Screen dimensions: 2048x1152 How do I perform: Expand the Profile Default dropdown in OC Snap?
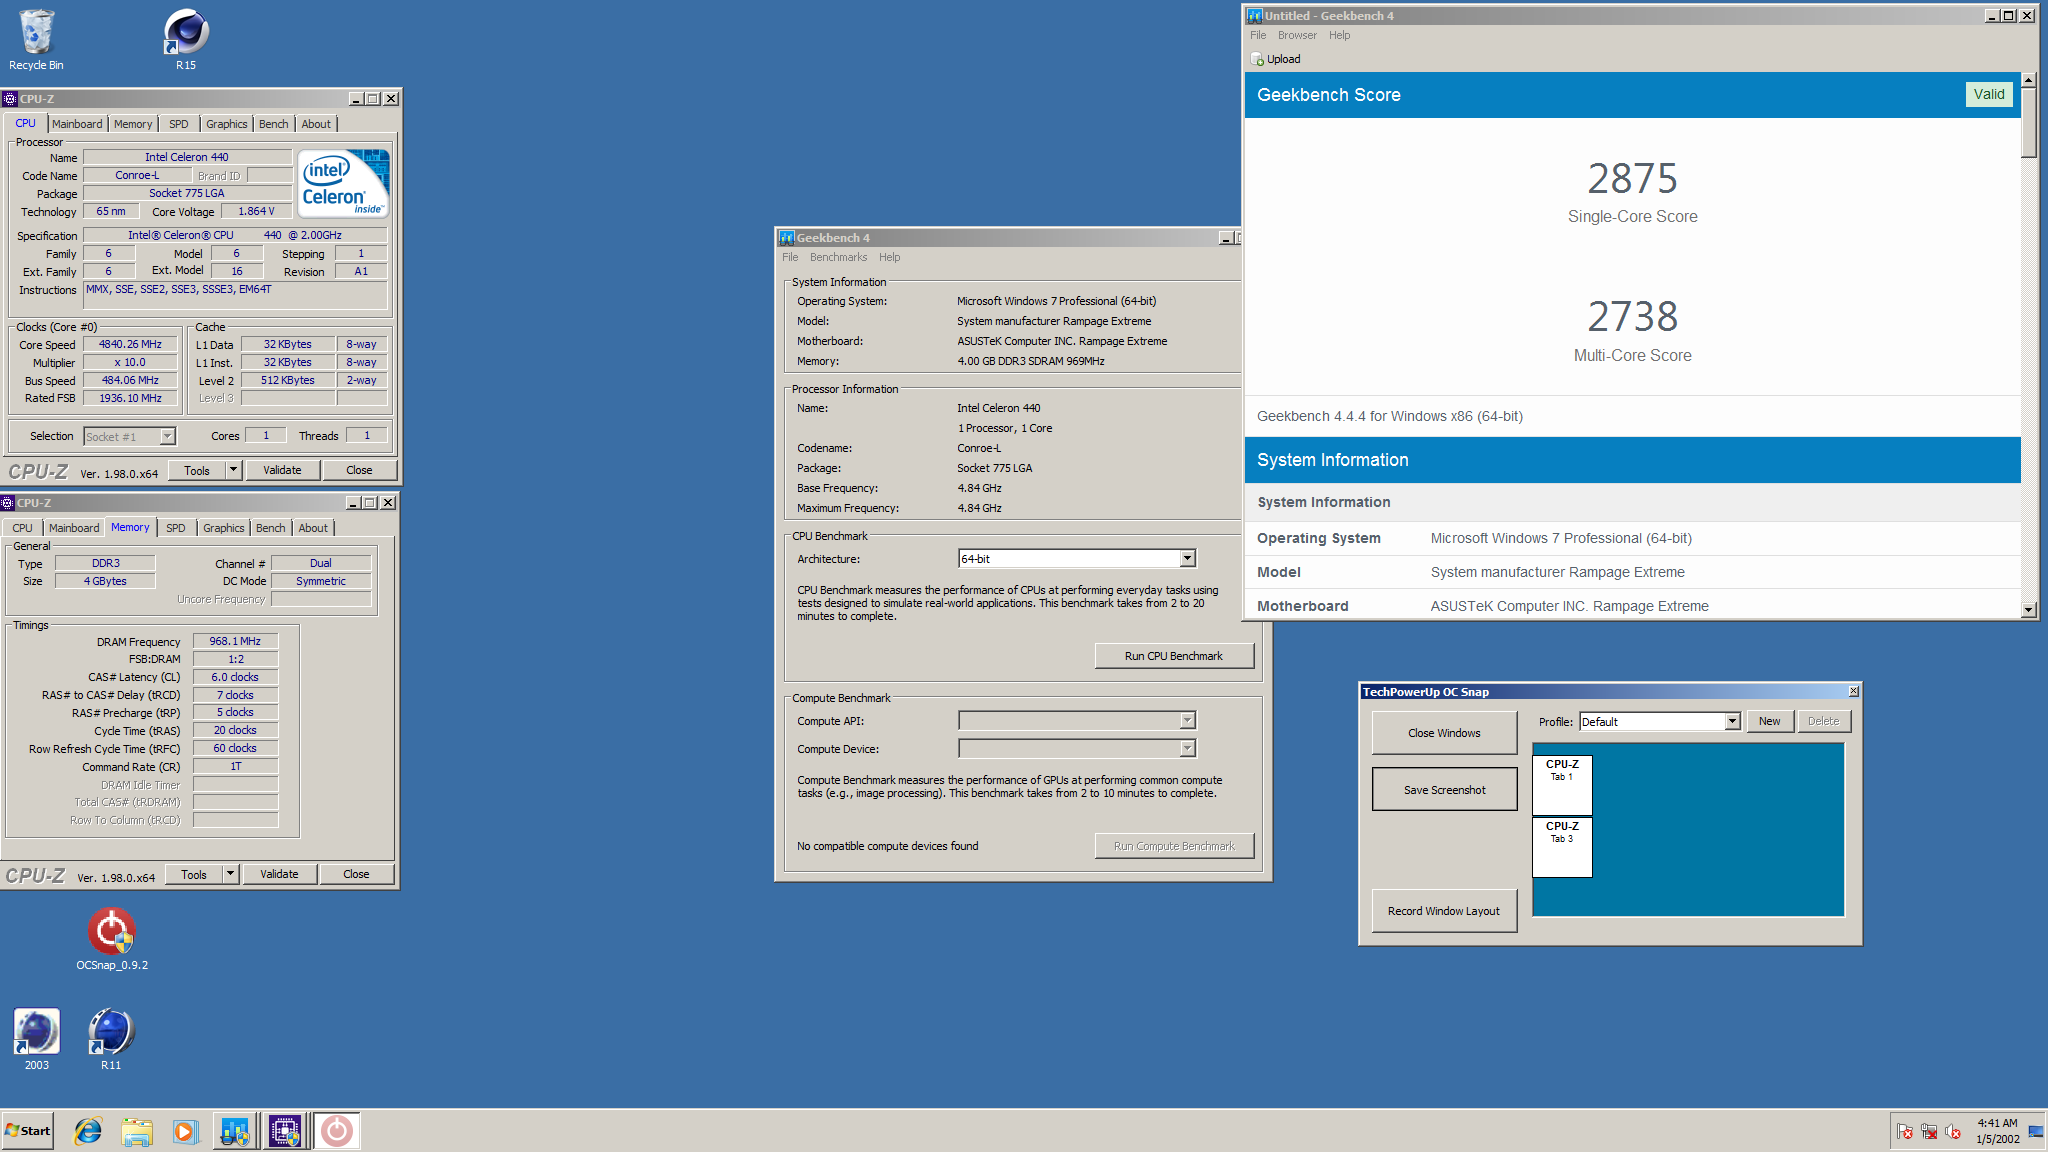click(1732, 722)
